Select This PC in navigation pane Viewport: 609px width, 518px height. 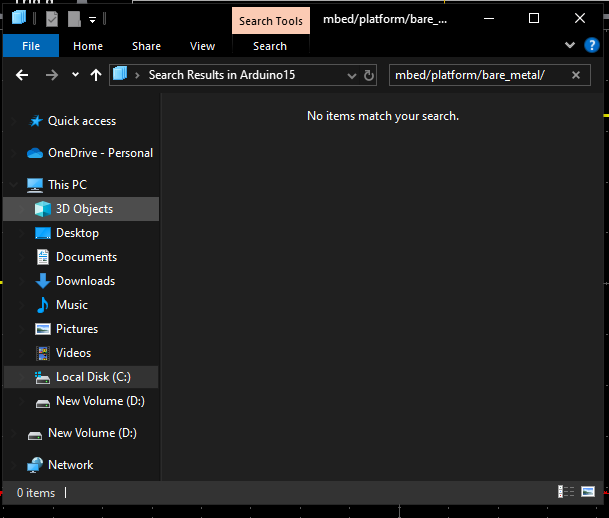(67, 185)
